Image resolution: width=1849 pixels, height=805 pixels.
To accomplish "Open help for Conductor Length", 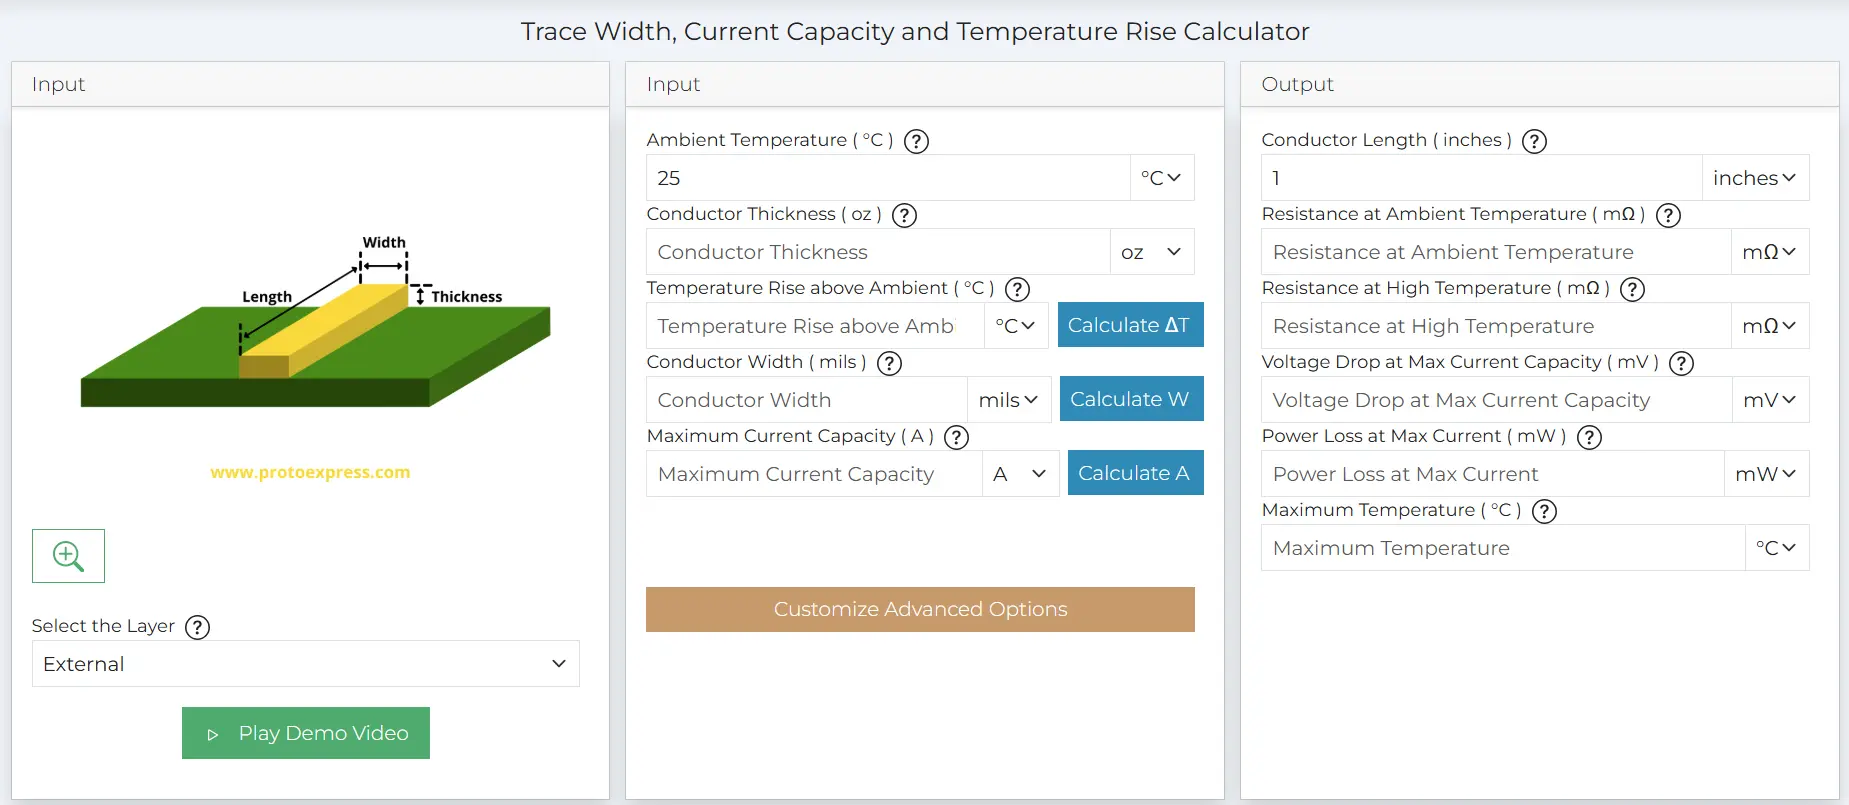I will pos(1533,141).
